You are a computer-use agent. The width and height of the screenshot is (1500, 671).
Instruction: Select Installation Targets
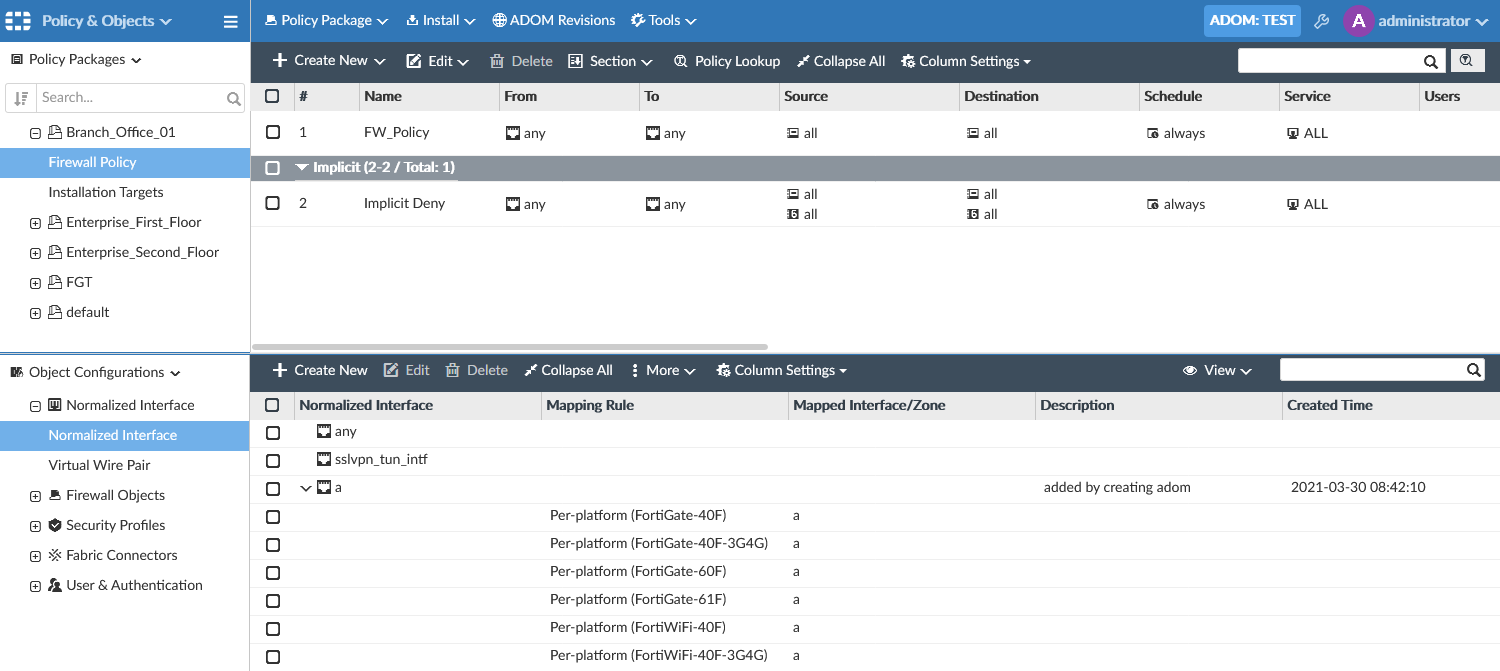pyautogui.click(x=106, y=192)
